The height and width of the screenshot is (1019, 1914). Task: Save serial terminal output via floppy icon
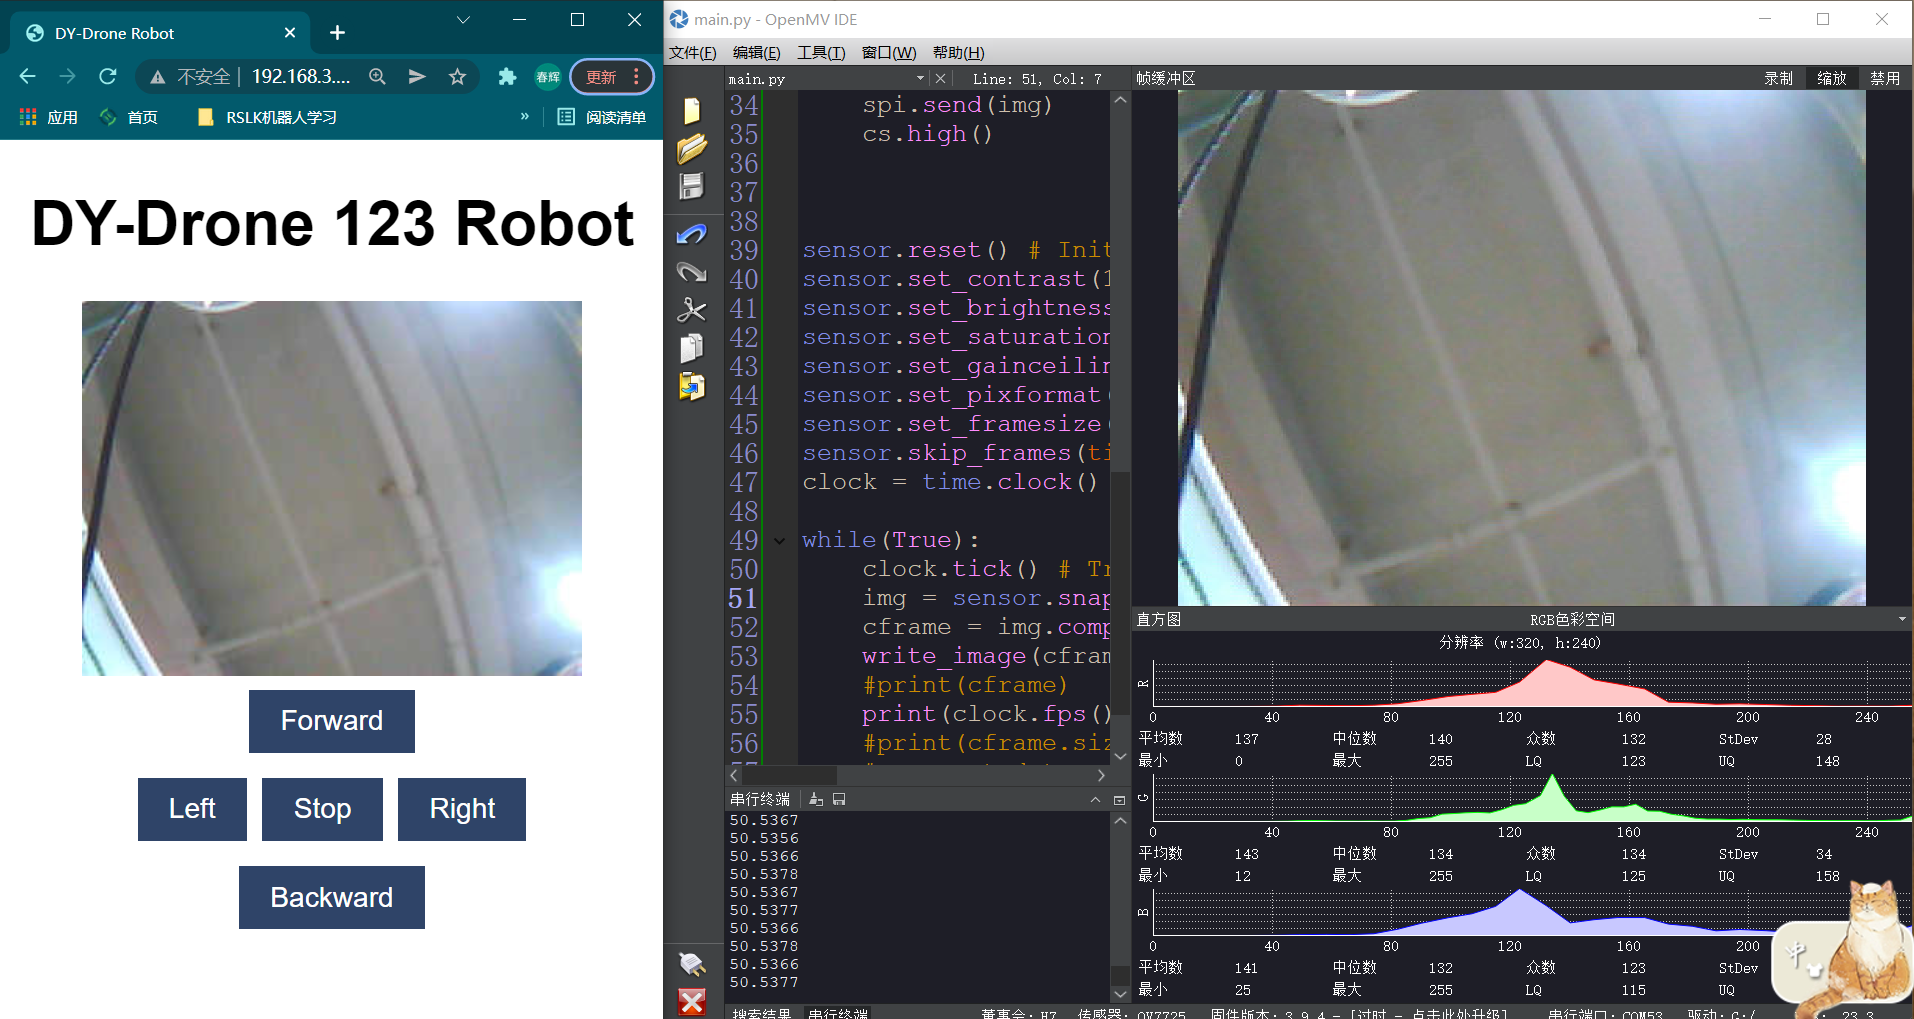coord(839,799)
